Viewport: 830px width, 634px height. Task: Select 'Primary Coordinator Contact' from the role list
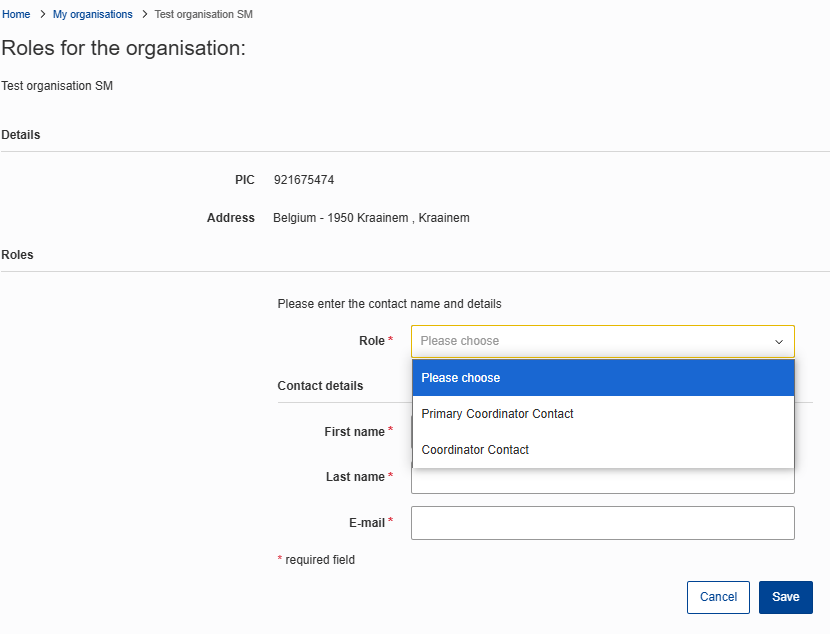pyautogui.click(x=497, y=414)
